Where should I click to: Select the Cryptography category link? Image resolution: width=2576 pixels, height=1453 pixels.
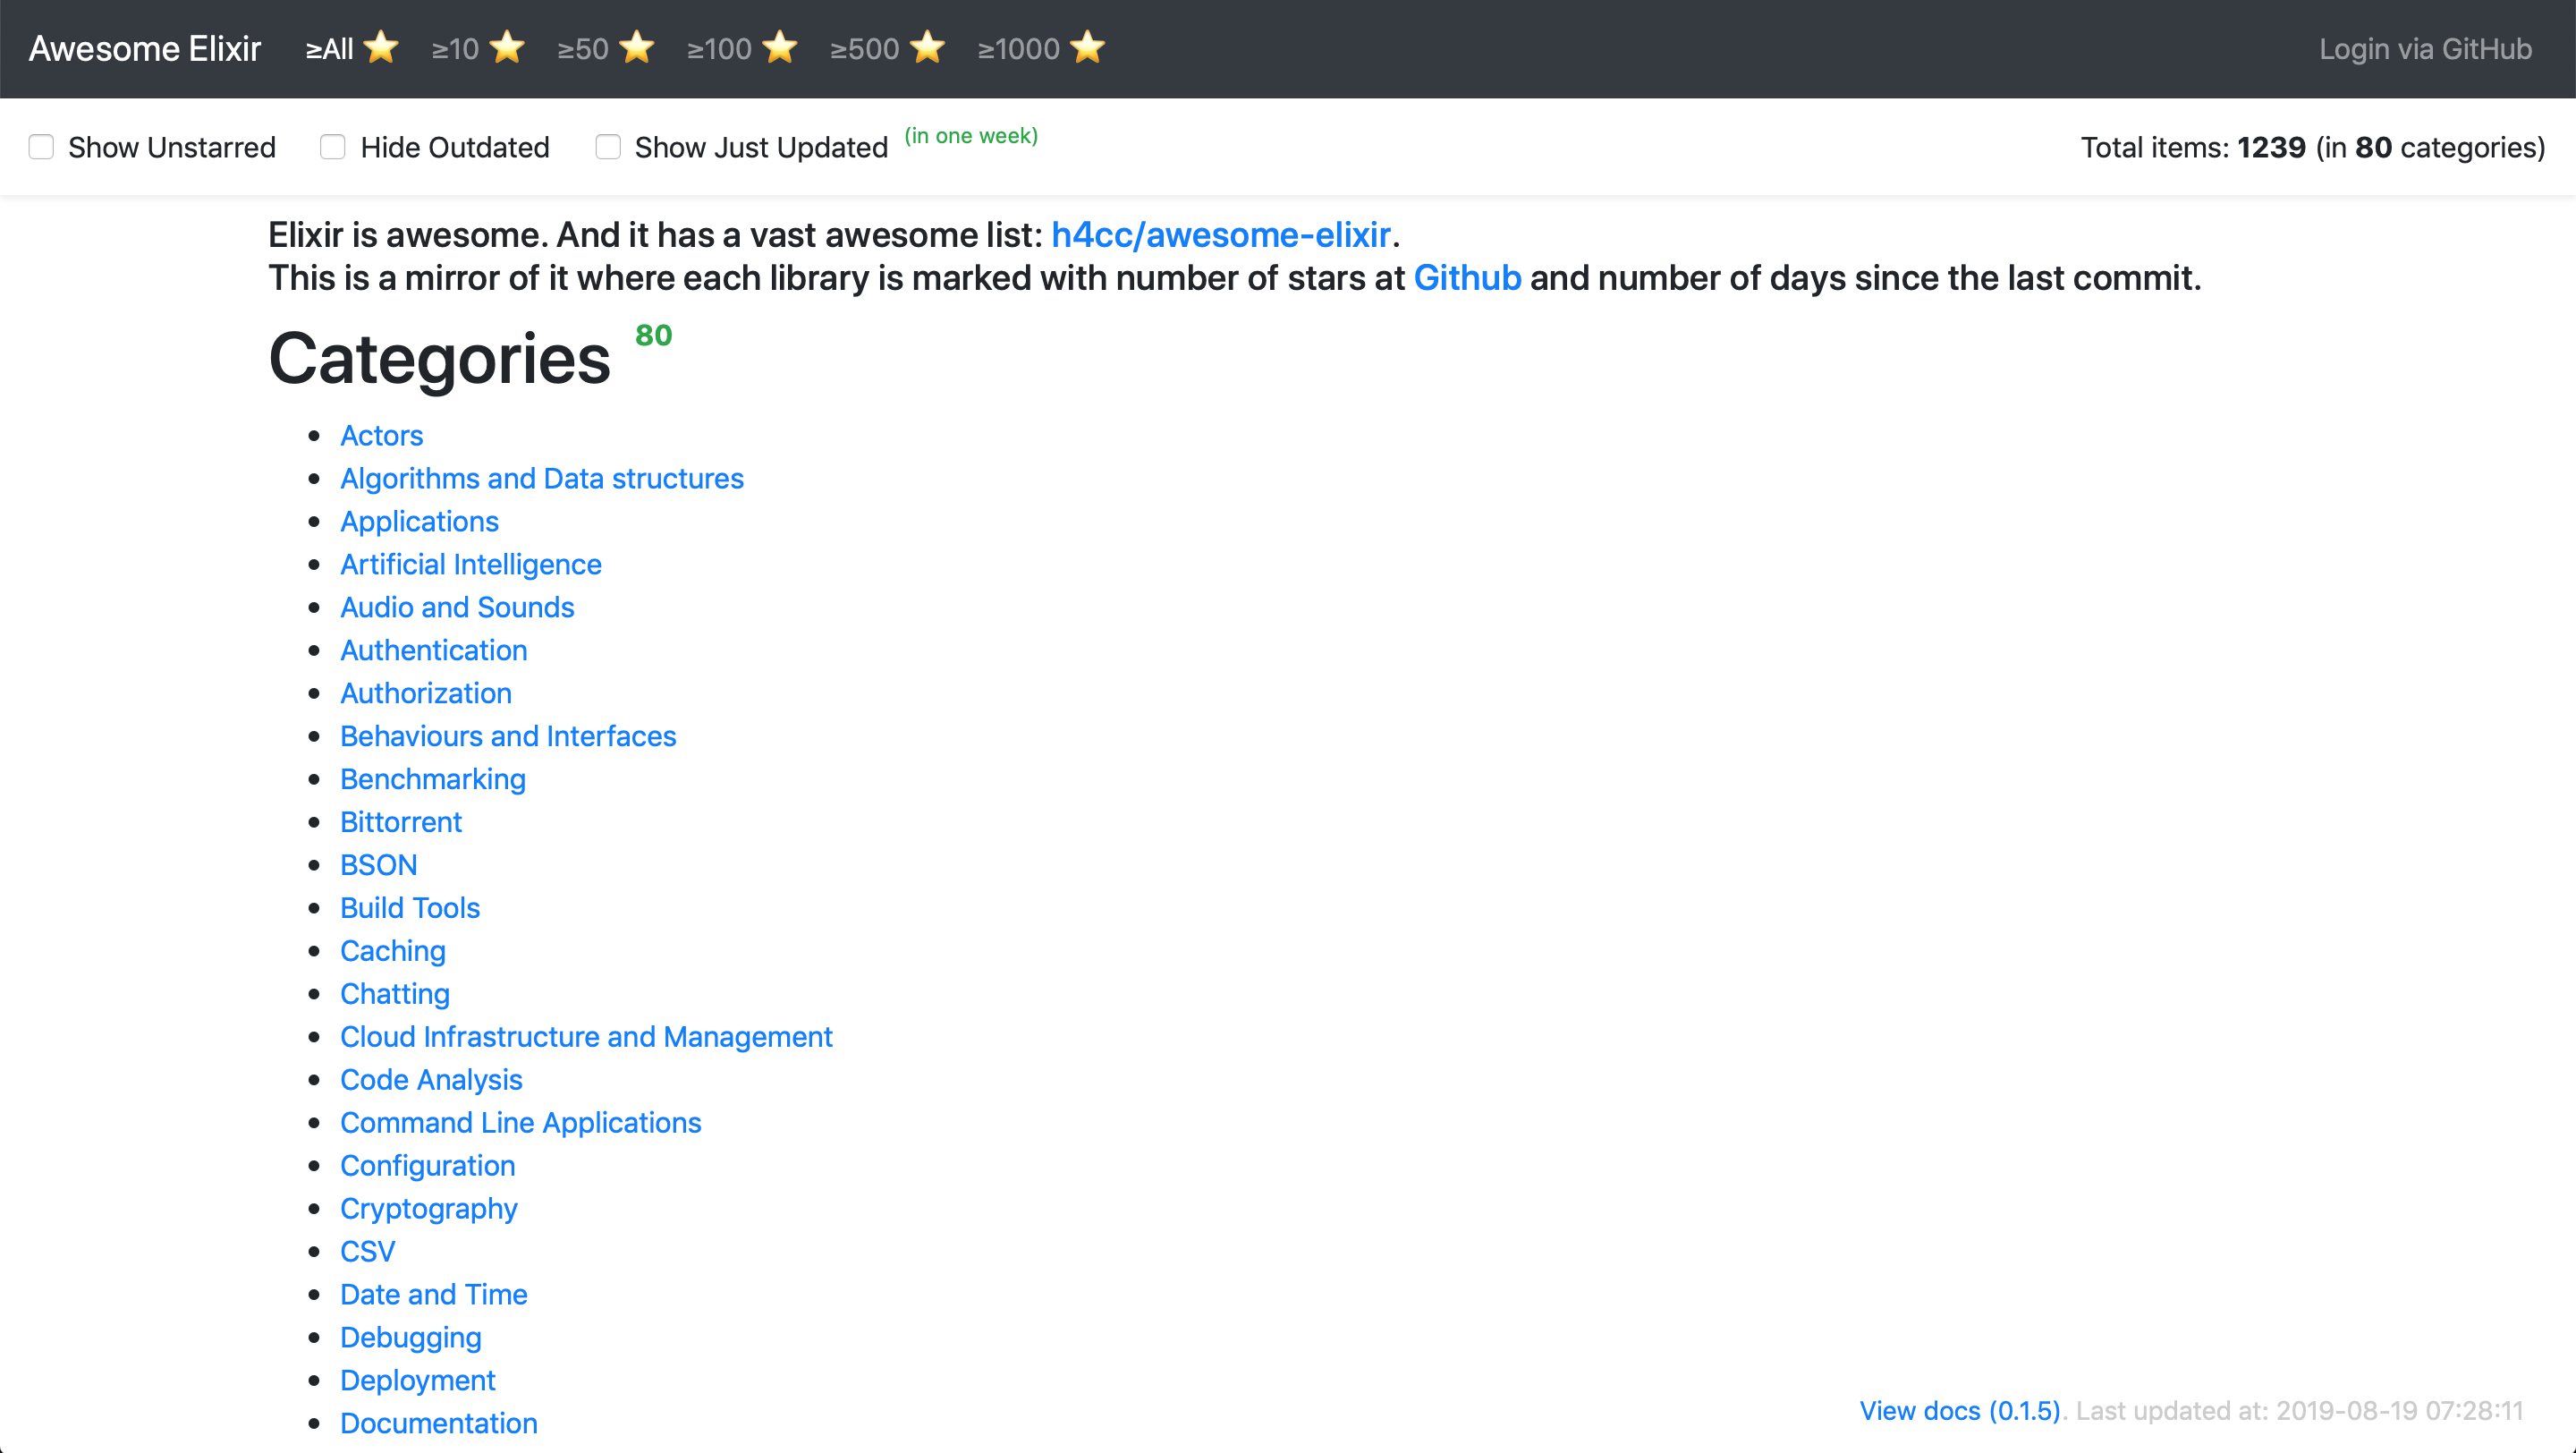coord(428,1209)
